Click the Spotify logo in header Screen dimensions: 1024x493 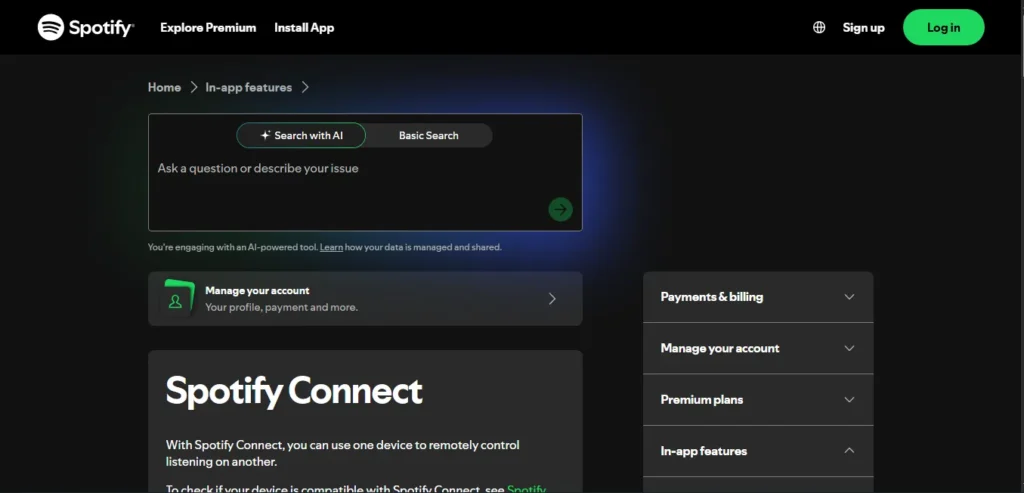86,27
